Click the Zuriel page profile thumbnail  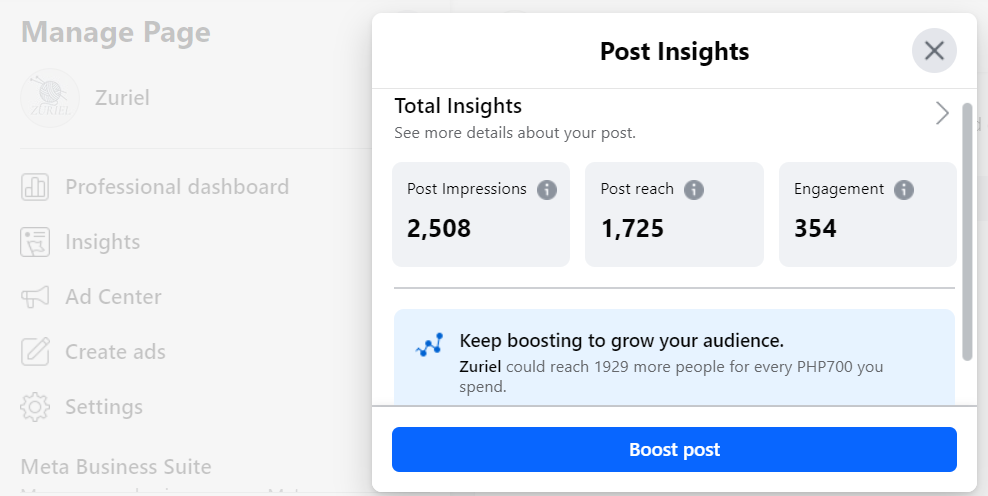pos(50,98)
